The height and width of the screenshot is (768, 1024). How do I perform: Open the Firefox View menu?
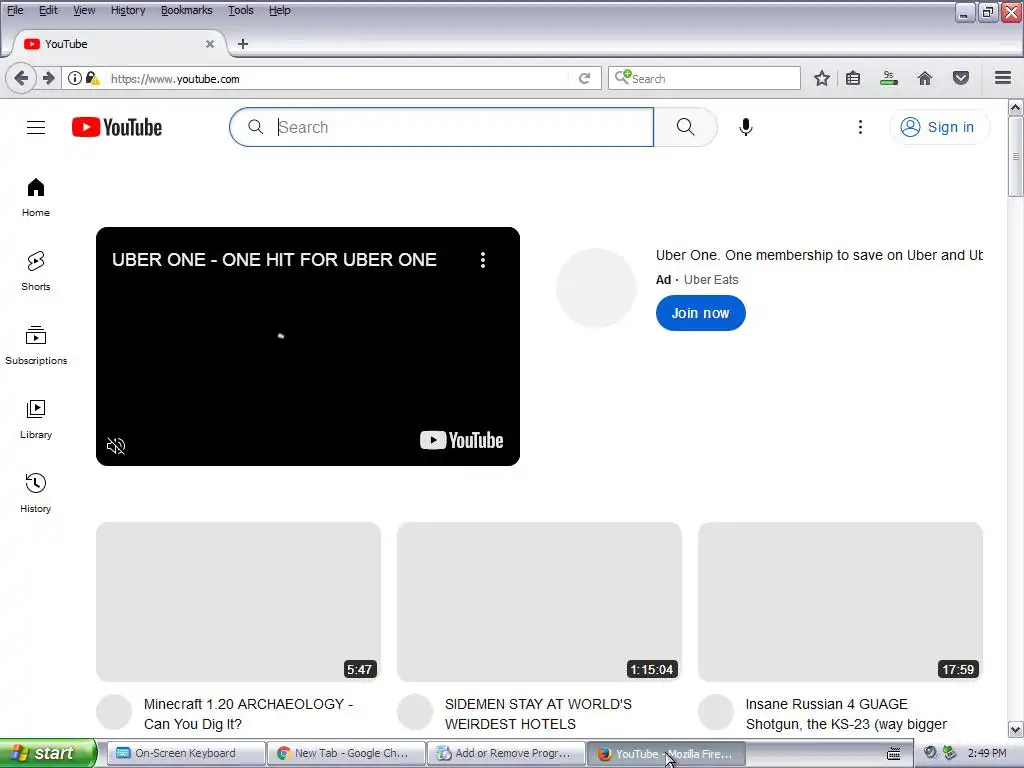click(x=84, y=10)
